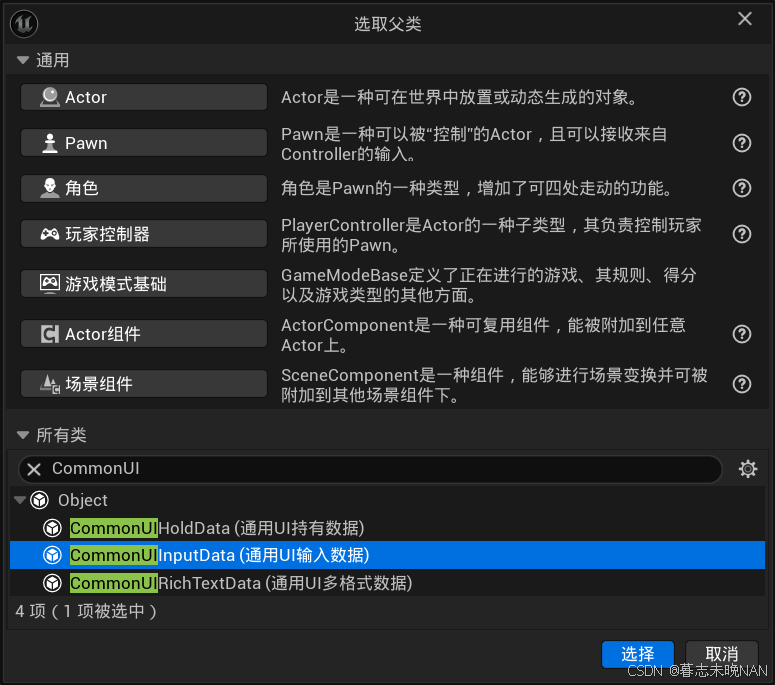775x685 pixels.
Task: Close the parent class picker dialog
Action: pos(744,19)
